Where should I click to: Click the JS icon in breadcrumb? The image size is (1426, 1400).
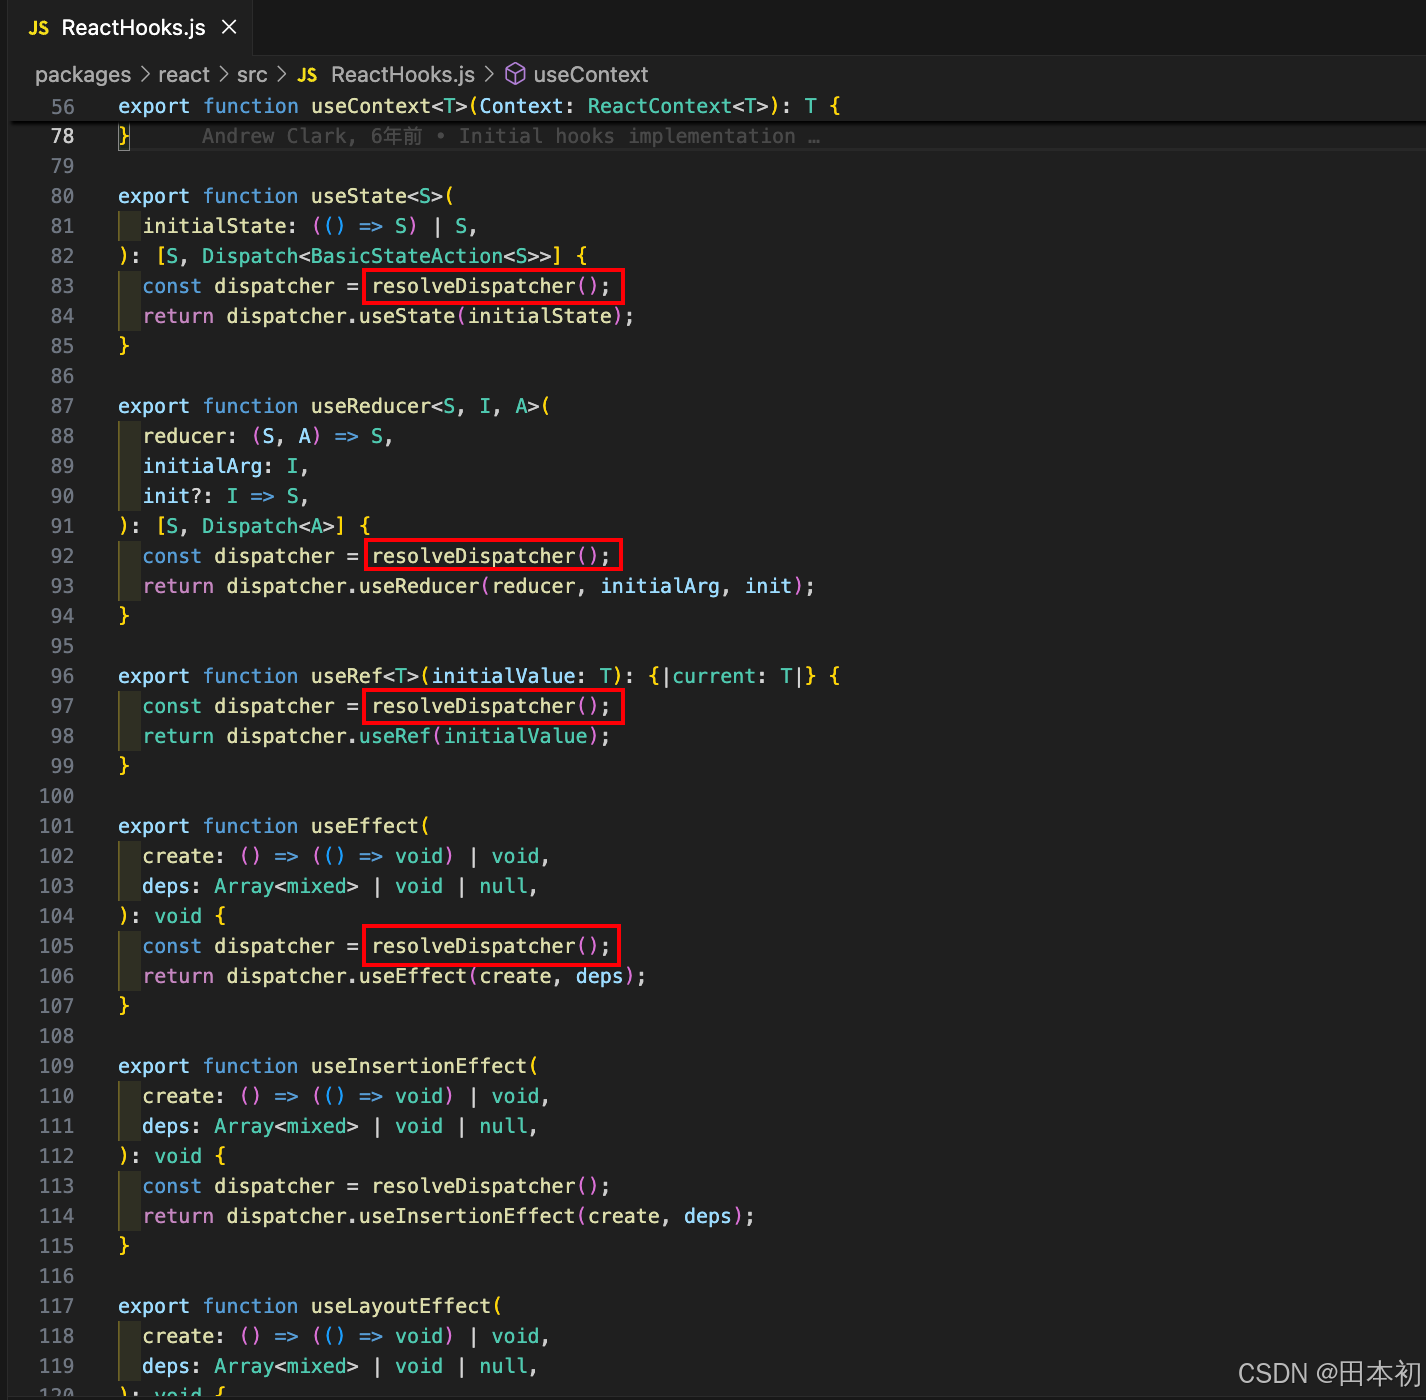click(x=307, y=75)
